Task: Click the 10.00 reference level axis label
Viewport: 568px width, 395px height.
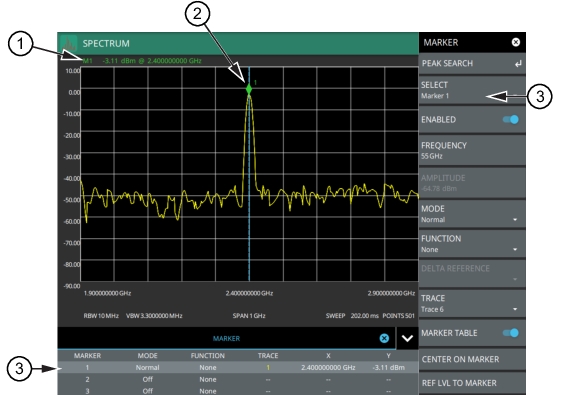Action: tap(72, 71)
